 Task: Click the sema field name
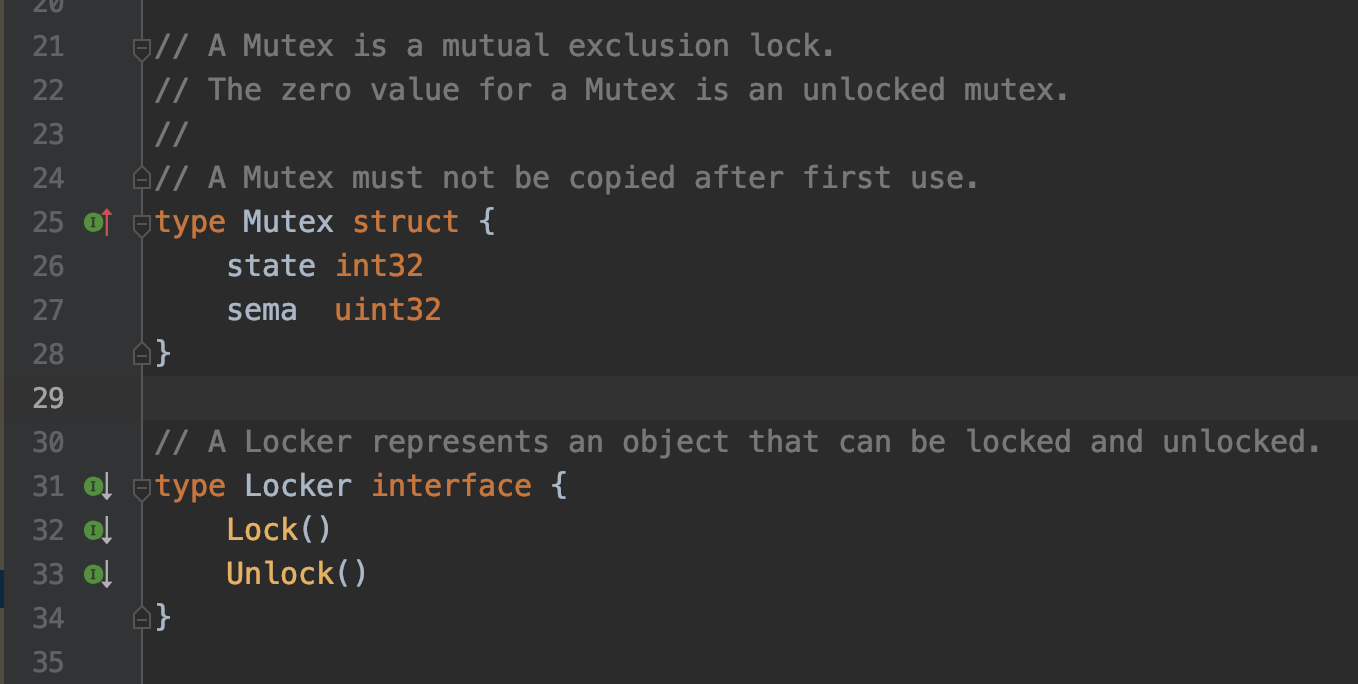261,309
